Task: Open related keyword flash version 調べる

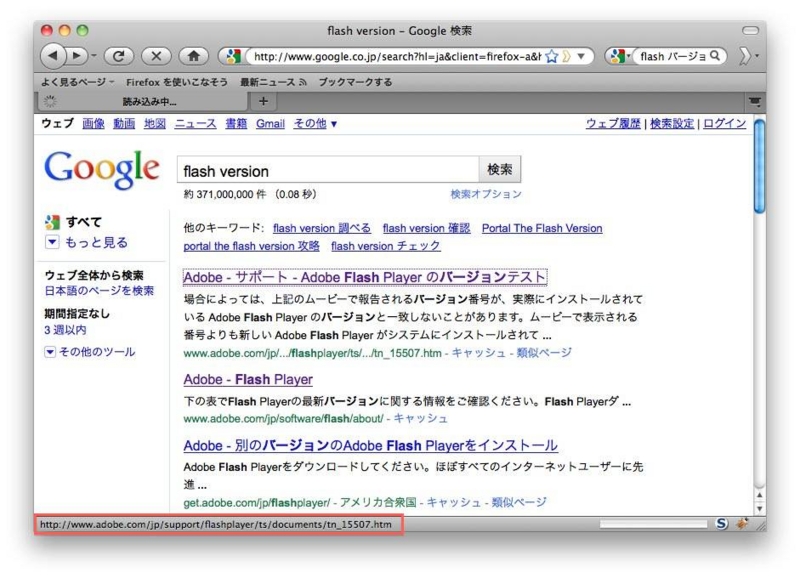Action: coord(322,228)
